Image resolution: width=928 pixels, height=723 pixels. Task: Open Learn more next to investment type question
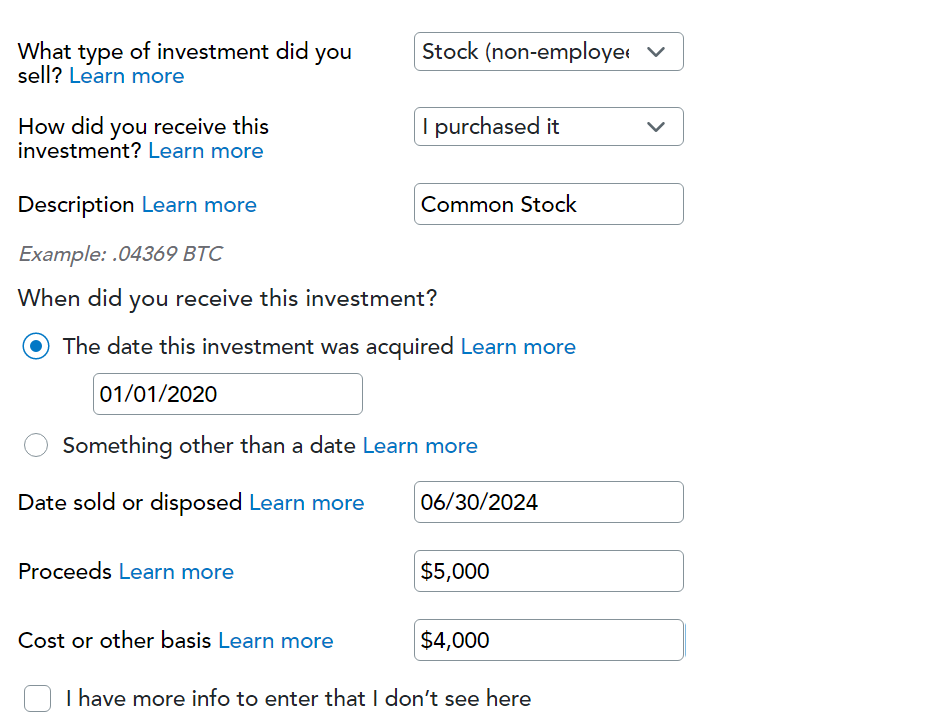126,76
